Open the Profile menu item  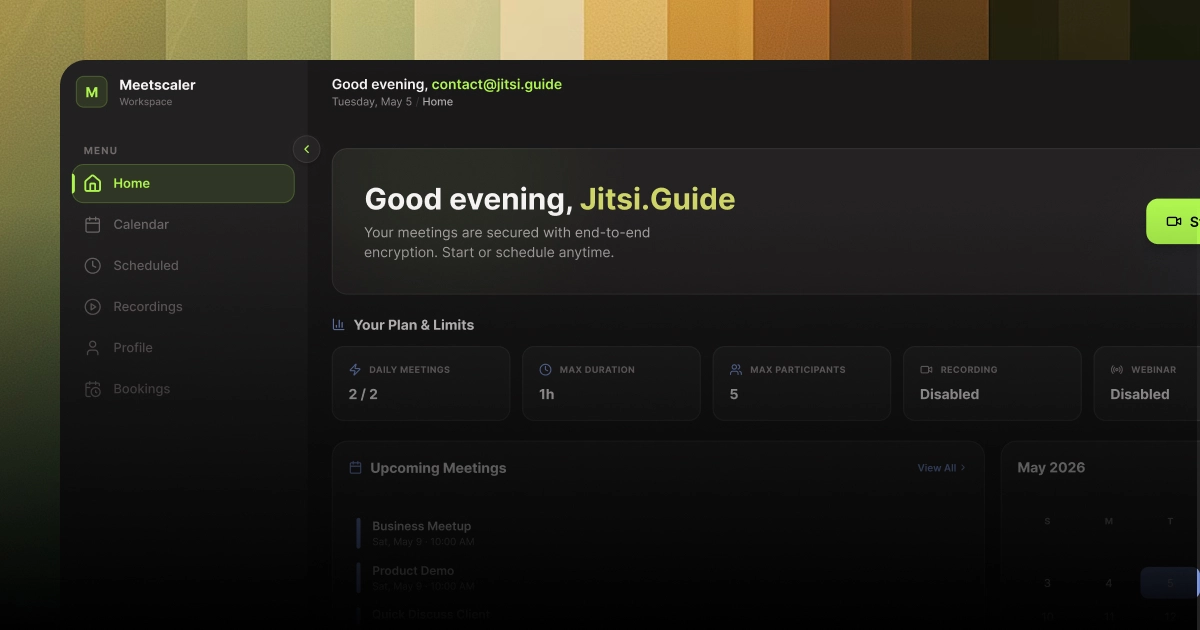coord(183,348)
